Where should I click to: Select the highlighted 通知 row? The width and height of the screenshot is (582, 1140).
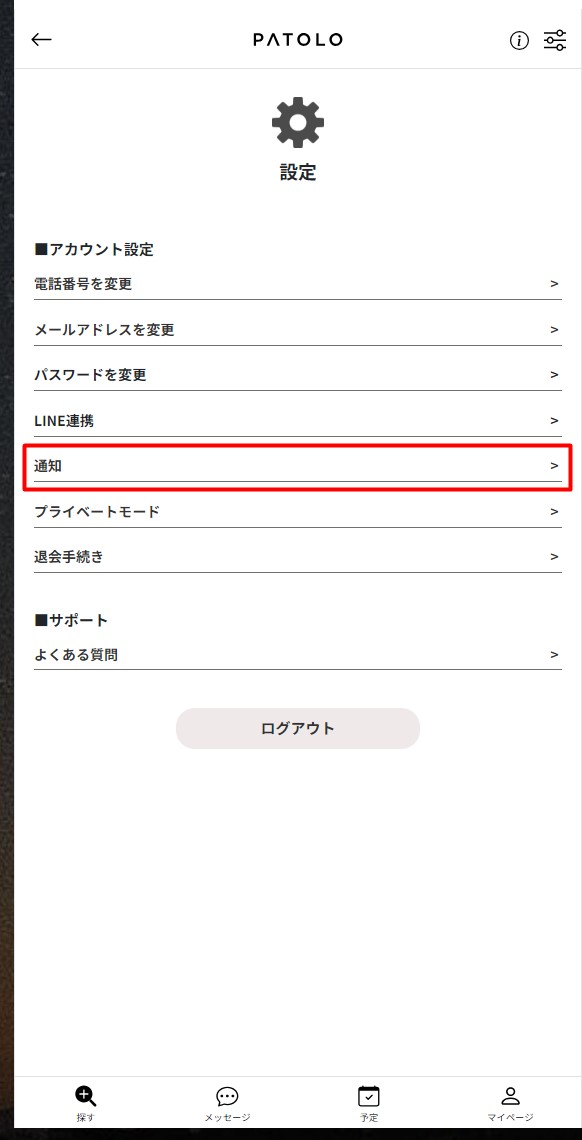tap(298, 467)
